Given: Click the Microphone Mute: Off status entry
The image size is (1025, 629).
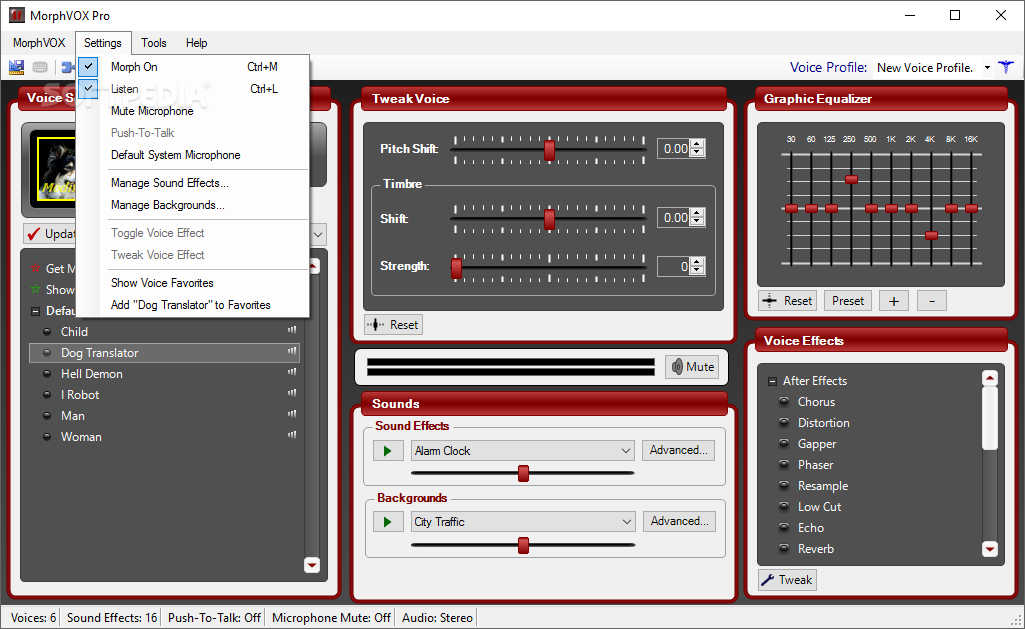Looking at the screenshot, I should [331, 617].
